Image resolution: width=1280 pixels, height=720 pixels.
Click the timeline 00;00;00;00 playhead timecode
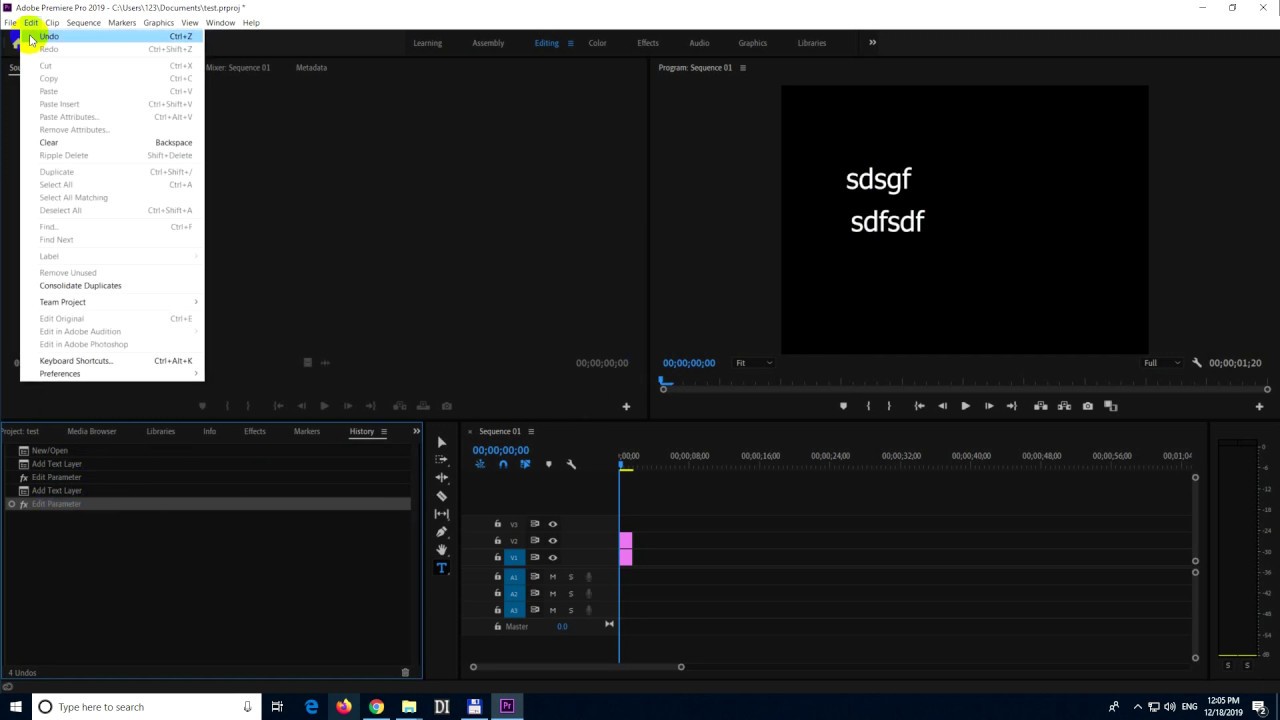tap(500, 450)
